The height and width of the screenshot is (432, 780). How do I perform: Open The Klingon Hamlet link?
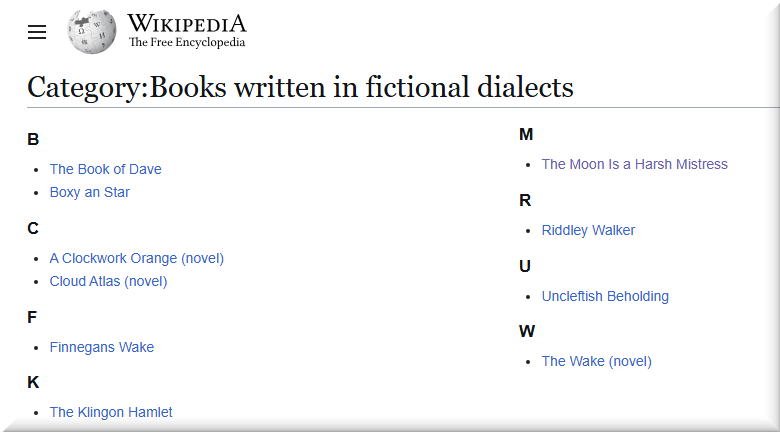click(x=111, y=412)
